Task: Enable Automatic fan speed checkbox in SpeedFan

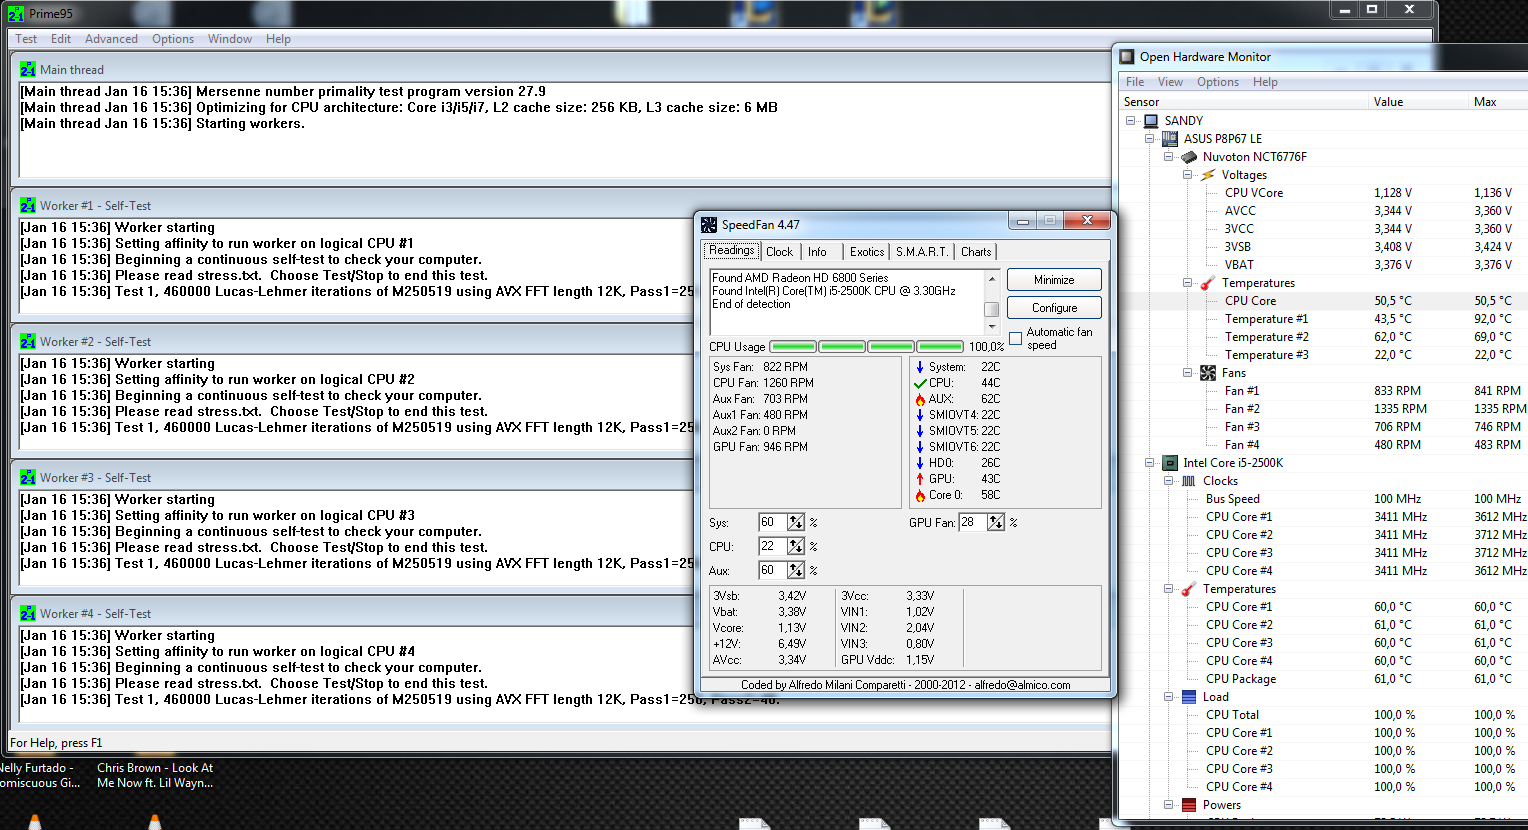Action: tap(1016, 338)
